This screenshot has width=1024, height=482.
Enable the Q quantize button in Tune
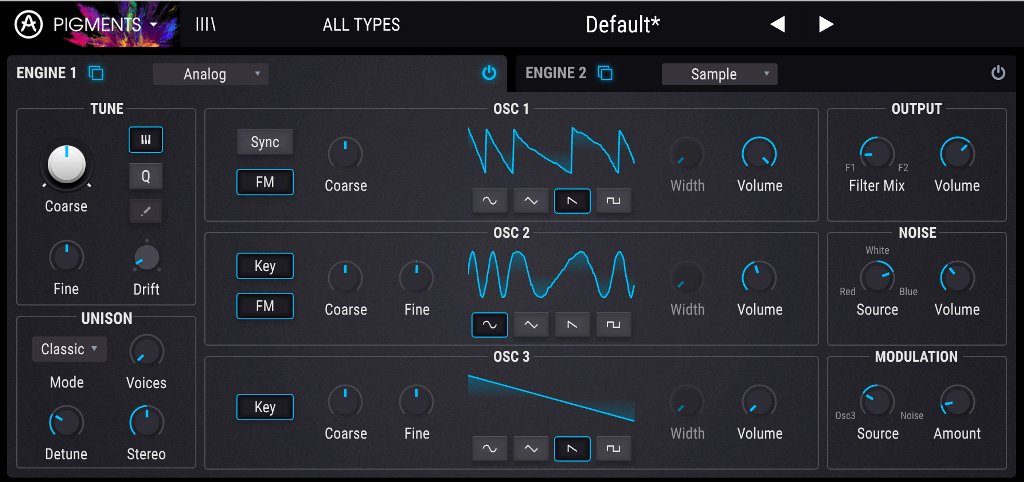point(146,176)
